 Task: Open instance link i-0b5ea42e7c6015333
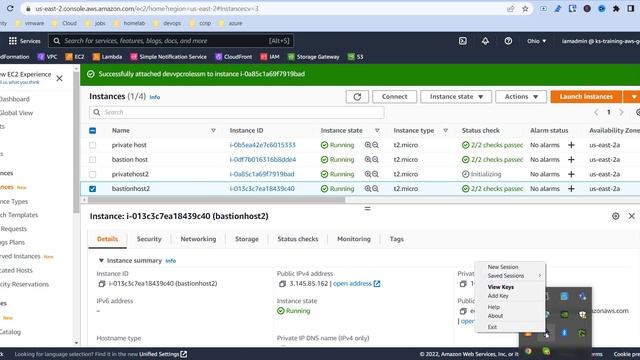[x=262, y=145]
